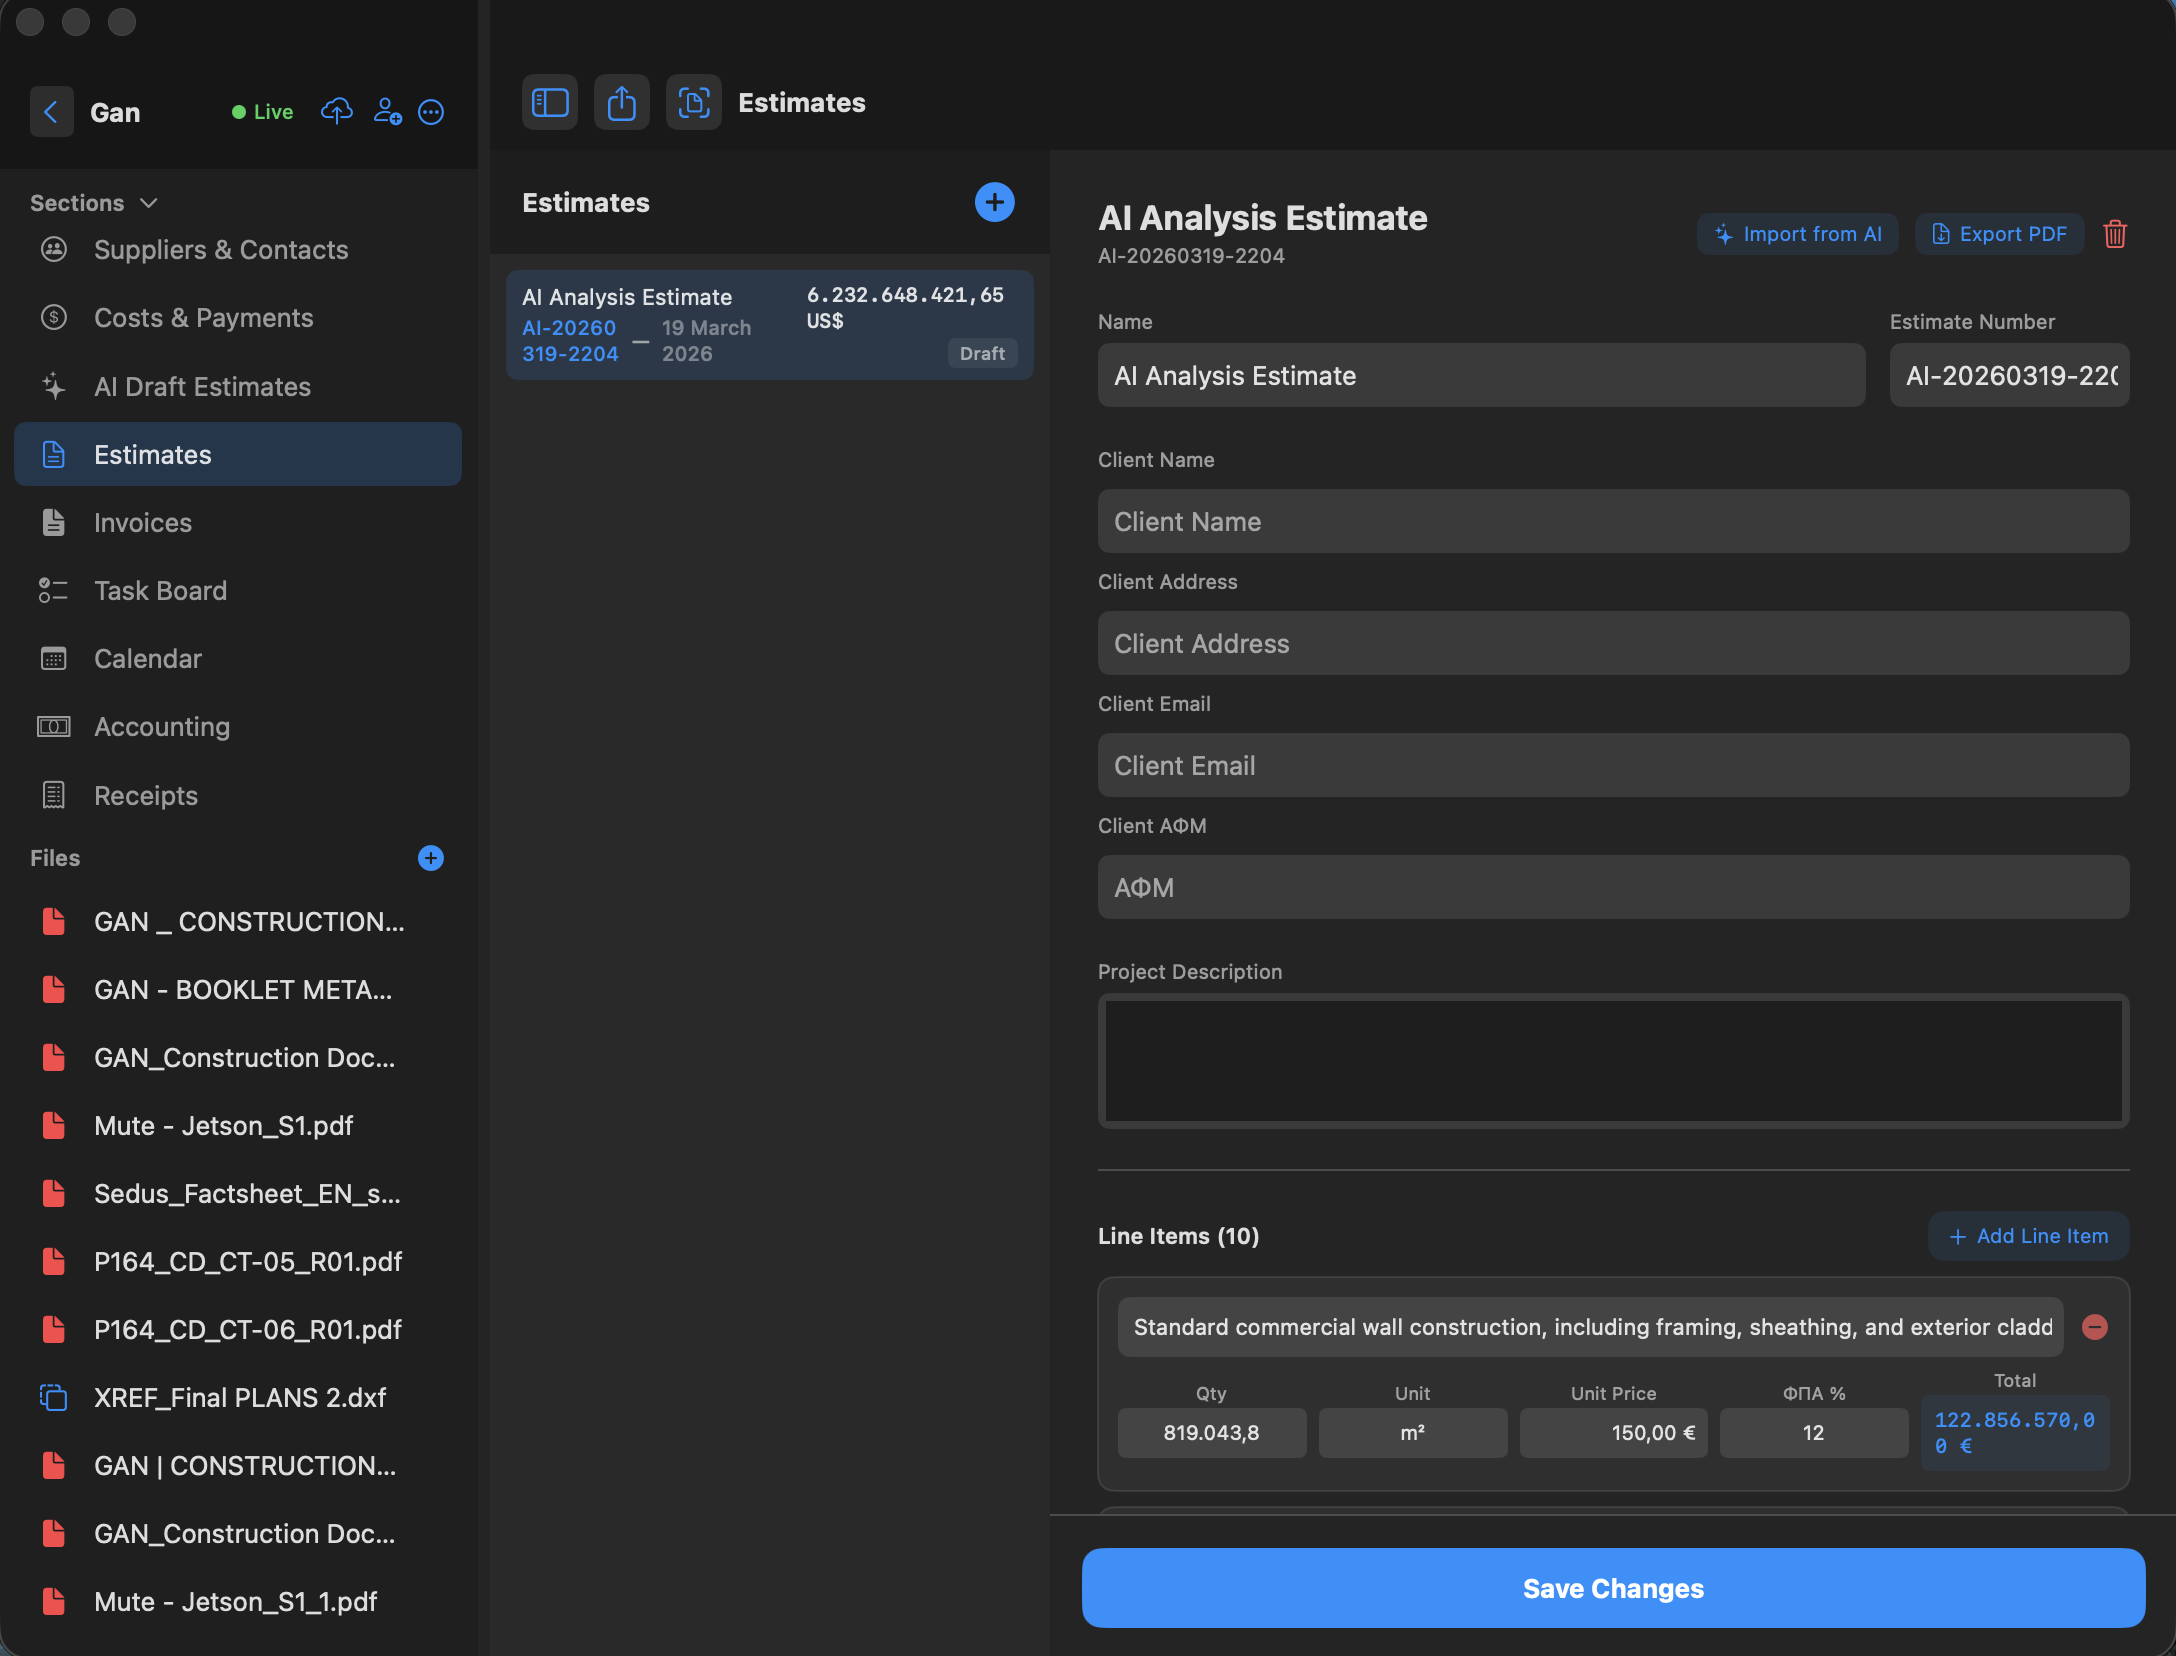
Task: Click the Client Name field
Action: [1613, 522]
